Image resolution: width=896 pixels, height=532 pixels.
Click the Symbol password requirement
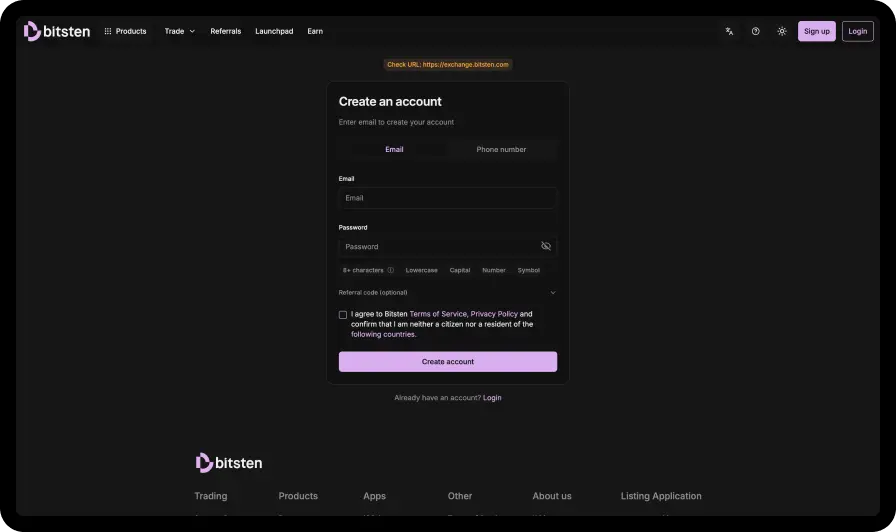pyautogui.click(x=529, y=270)
